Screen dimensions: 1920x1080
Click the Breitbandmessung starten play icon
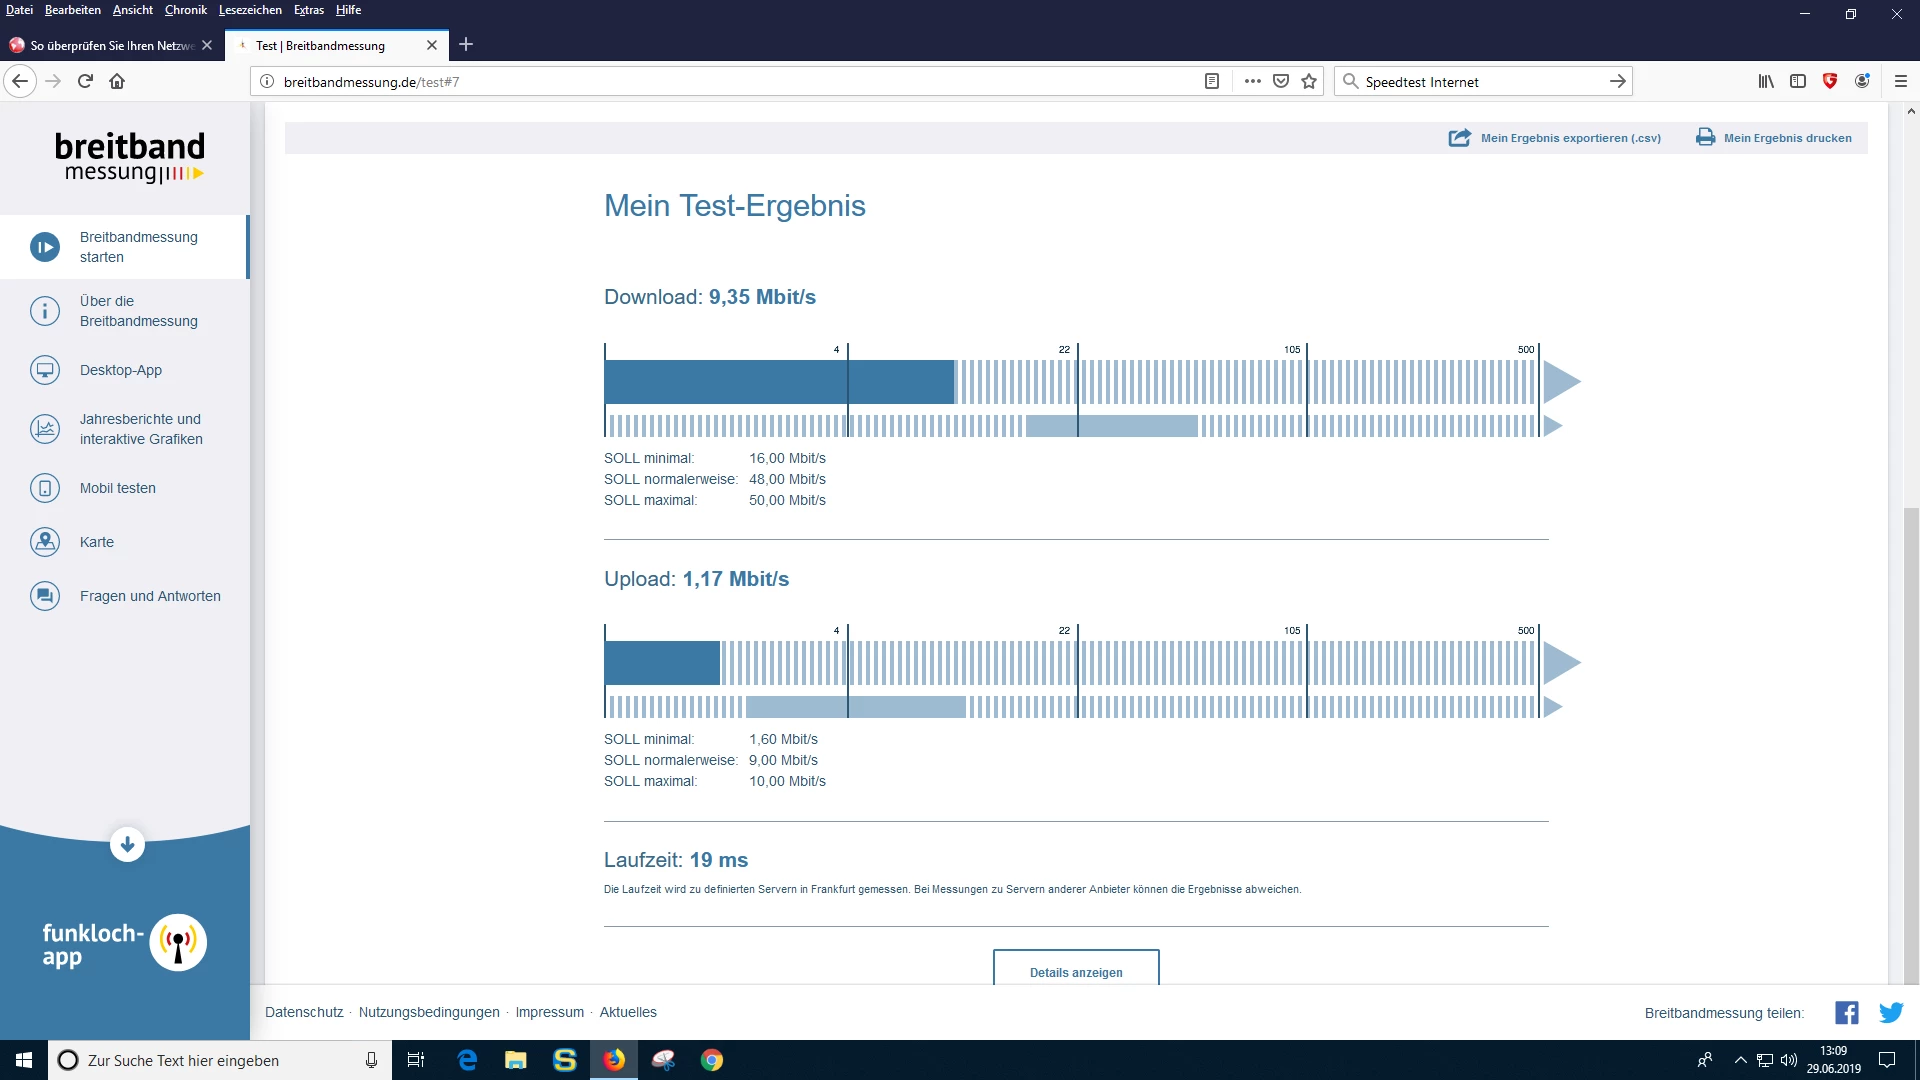click(45, 247)
